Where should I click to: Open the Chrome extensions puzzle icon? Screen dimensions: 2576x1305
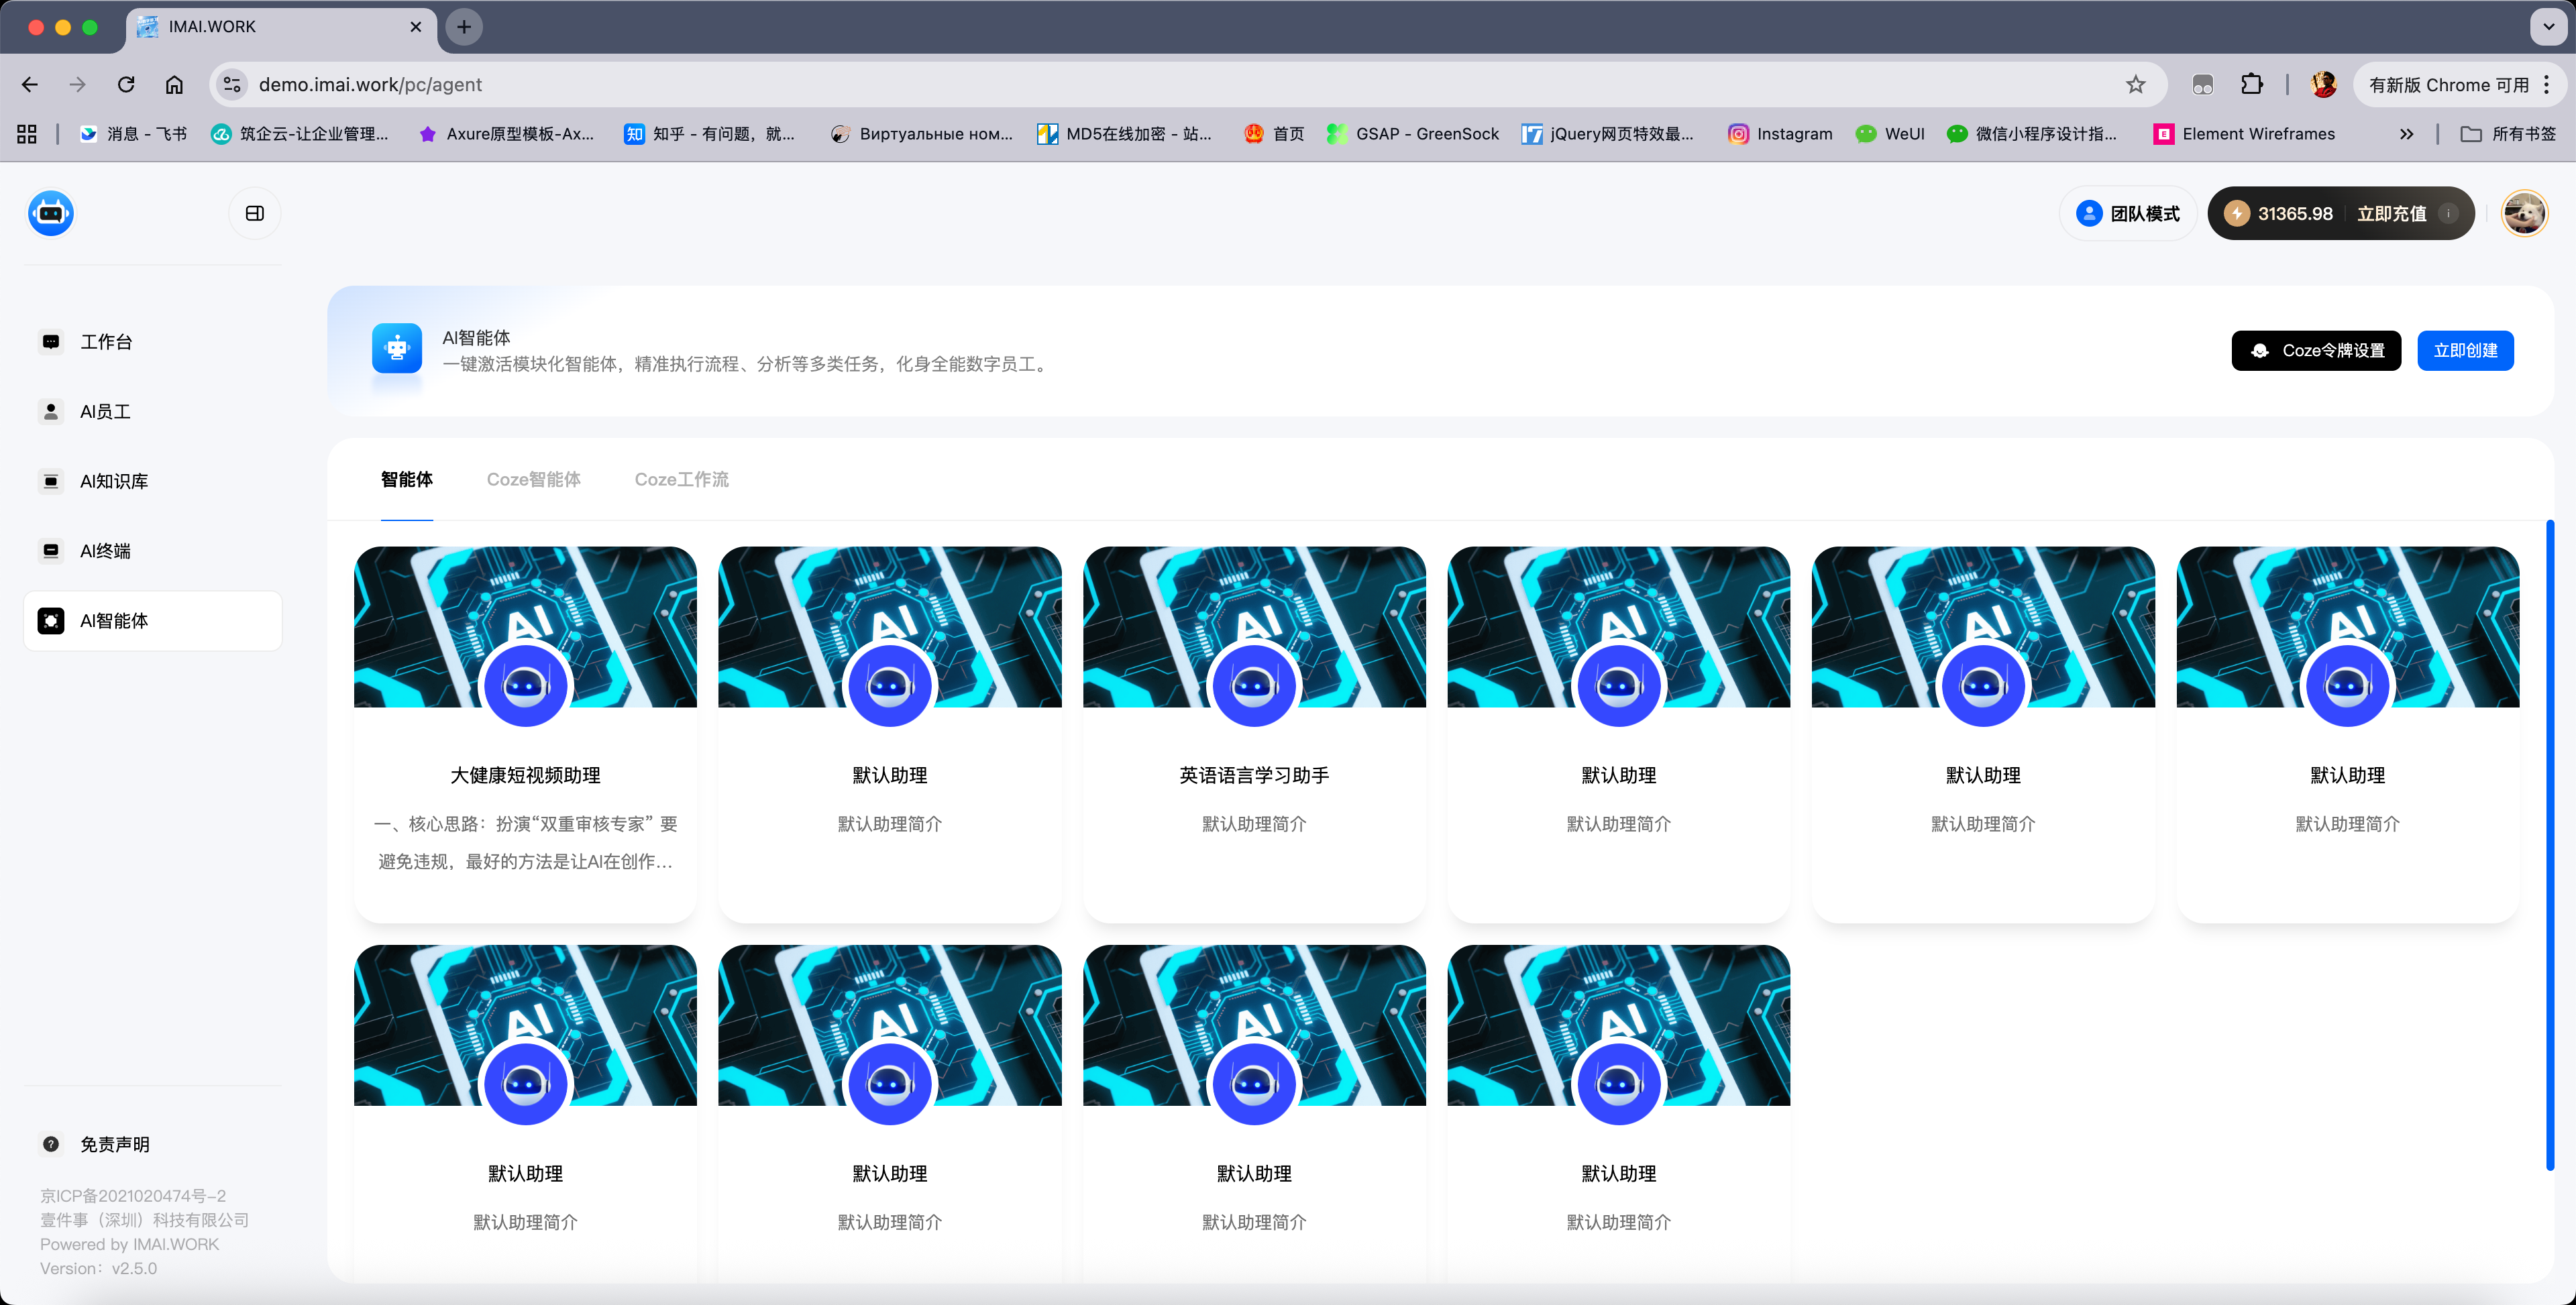(x=2251, y=85)
